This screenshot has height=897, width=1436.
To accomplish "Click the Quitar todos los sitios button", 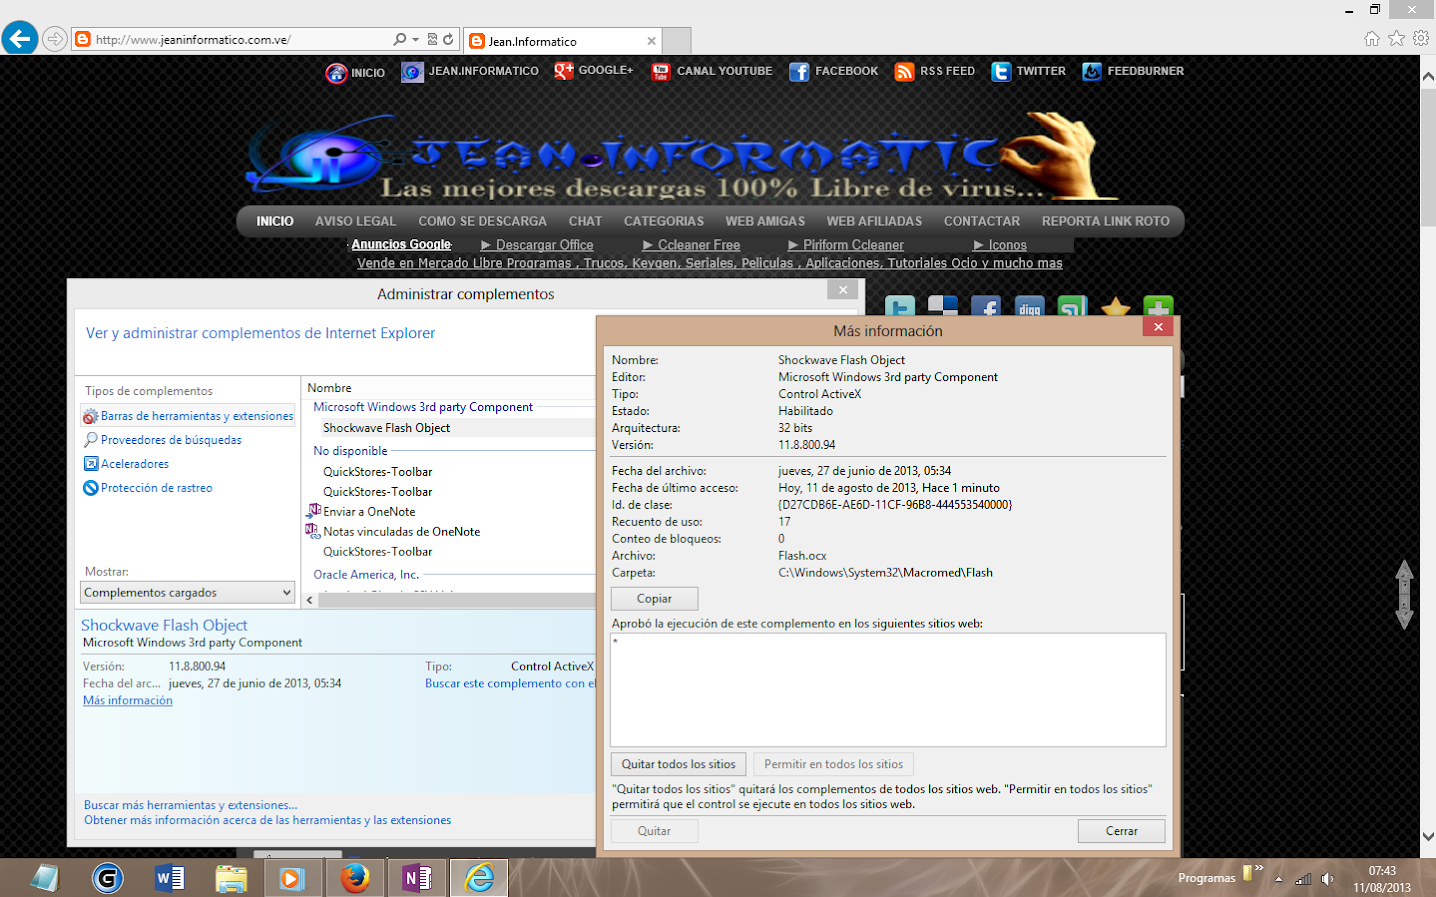I will tap(679, 764).
